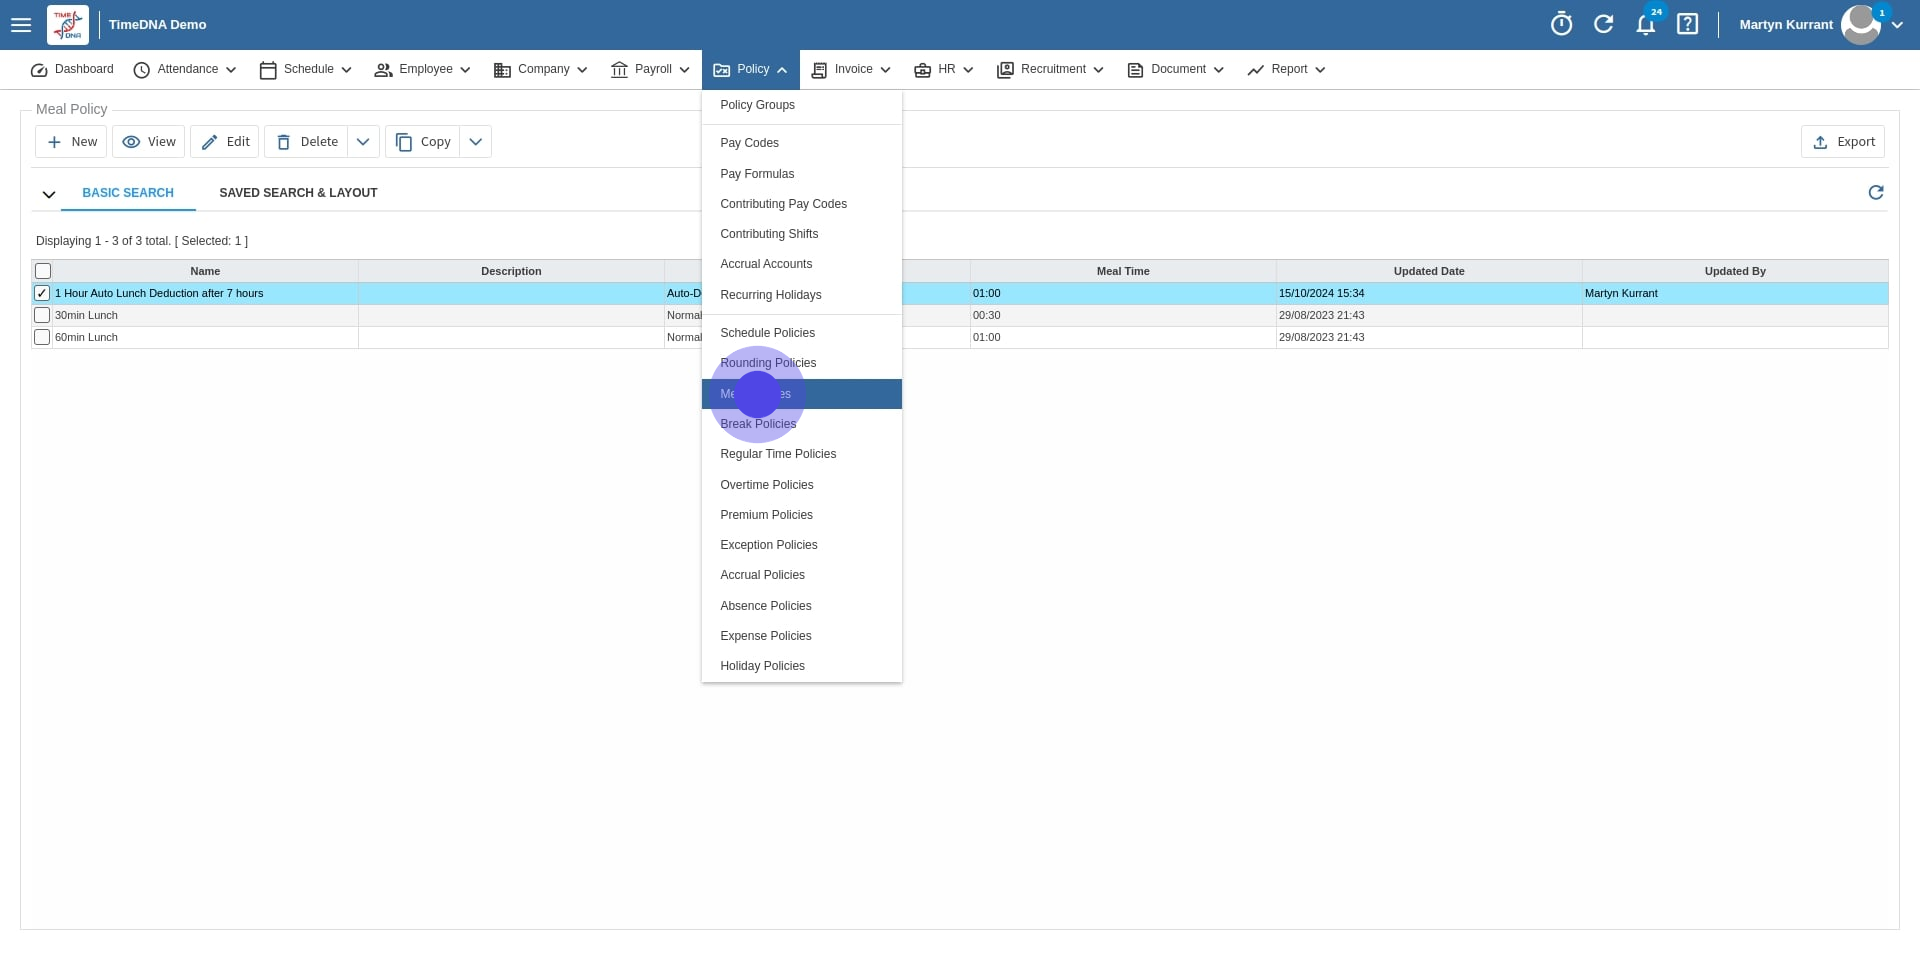
Task: Open the Employee menu
Action: click(x=423, y=69)
